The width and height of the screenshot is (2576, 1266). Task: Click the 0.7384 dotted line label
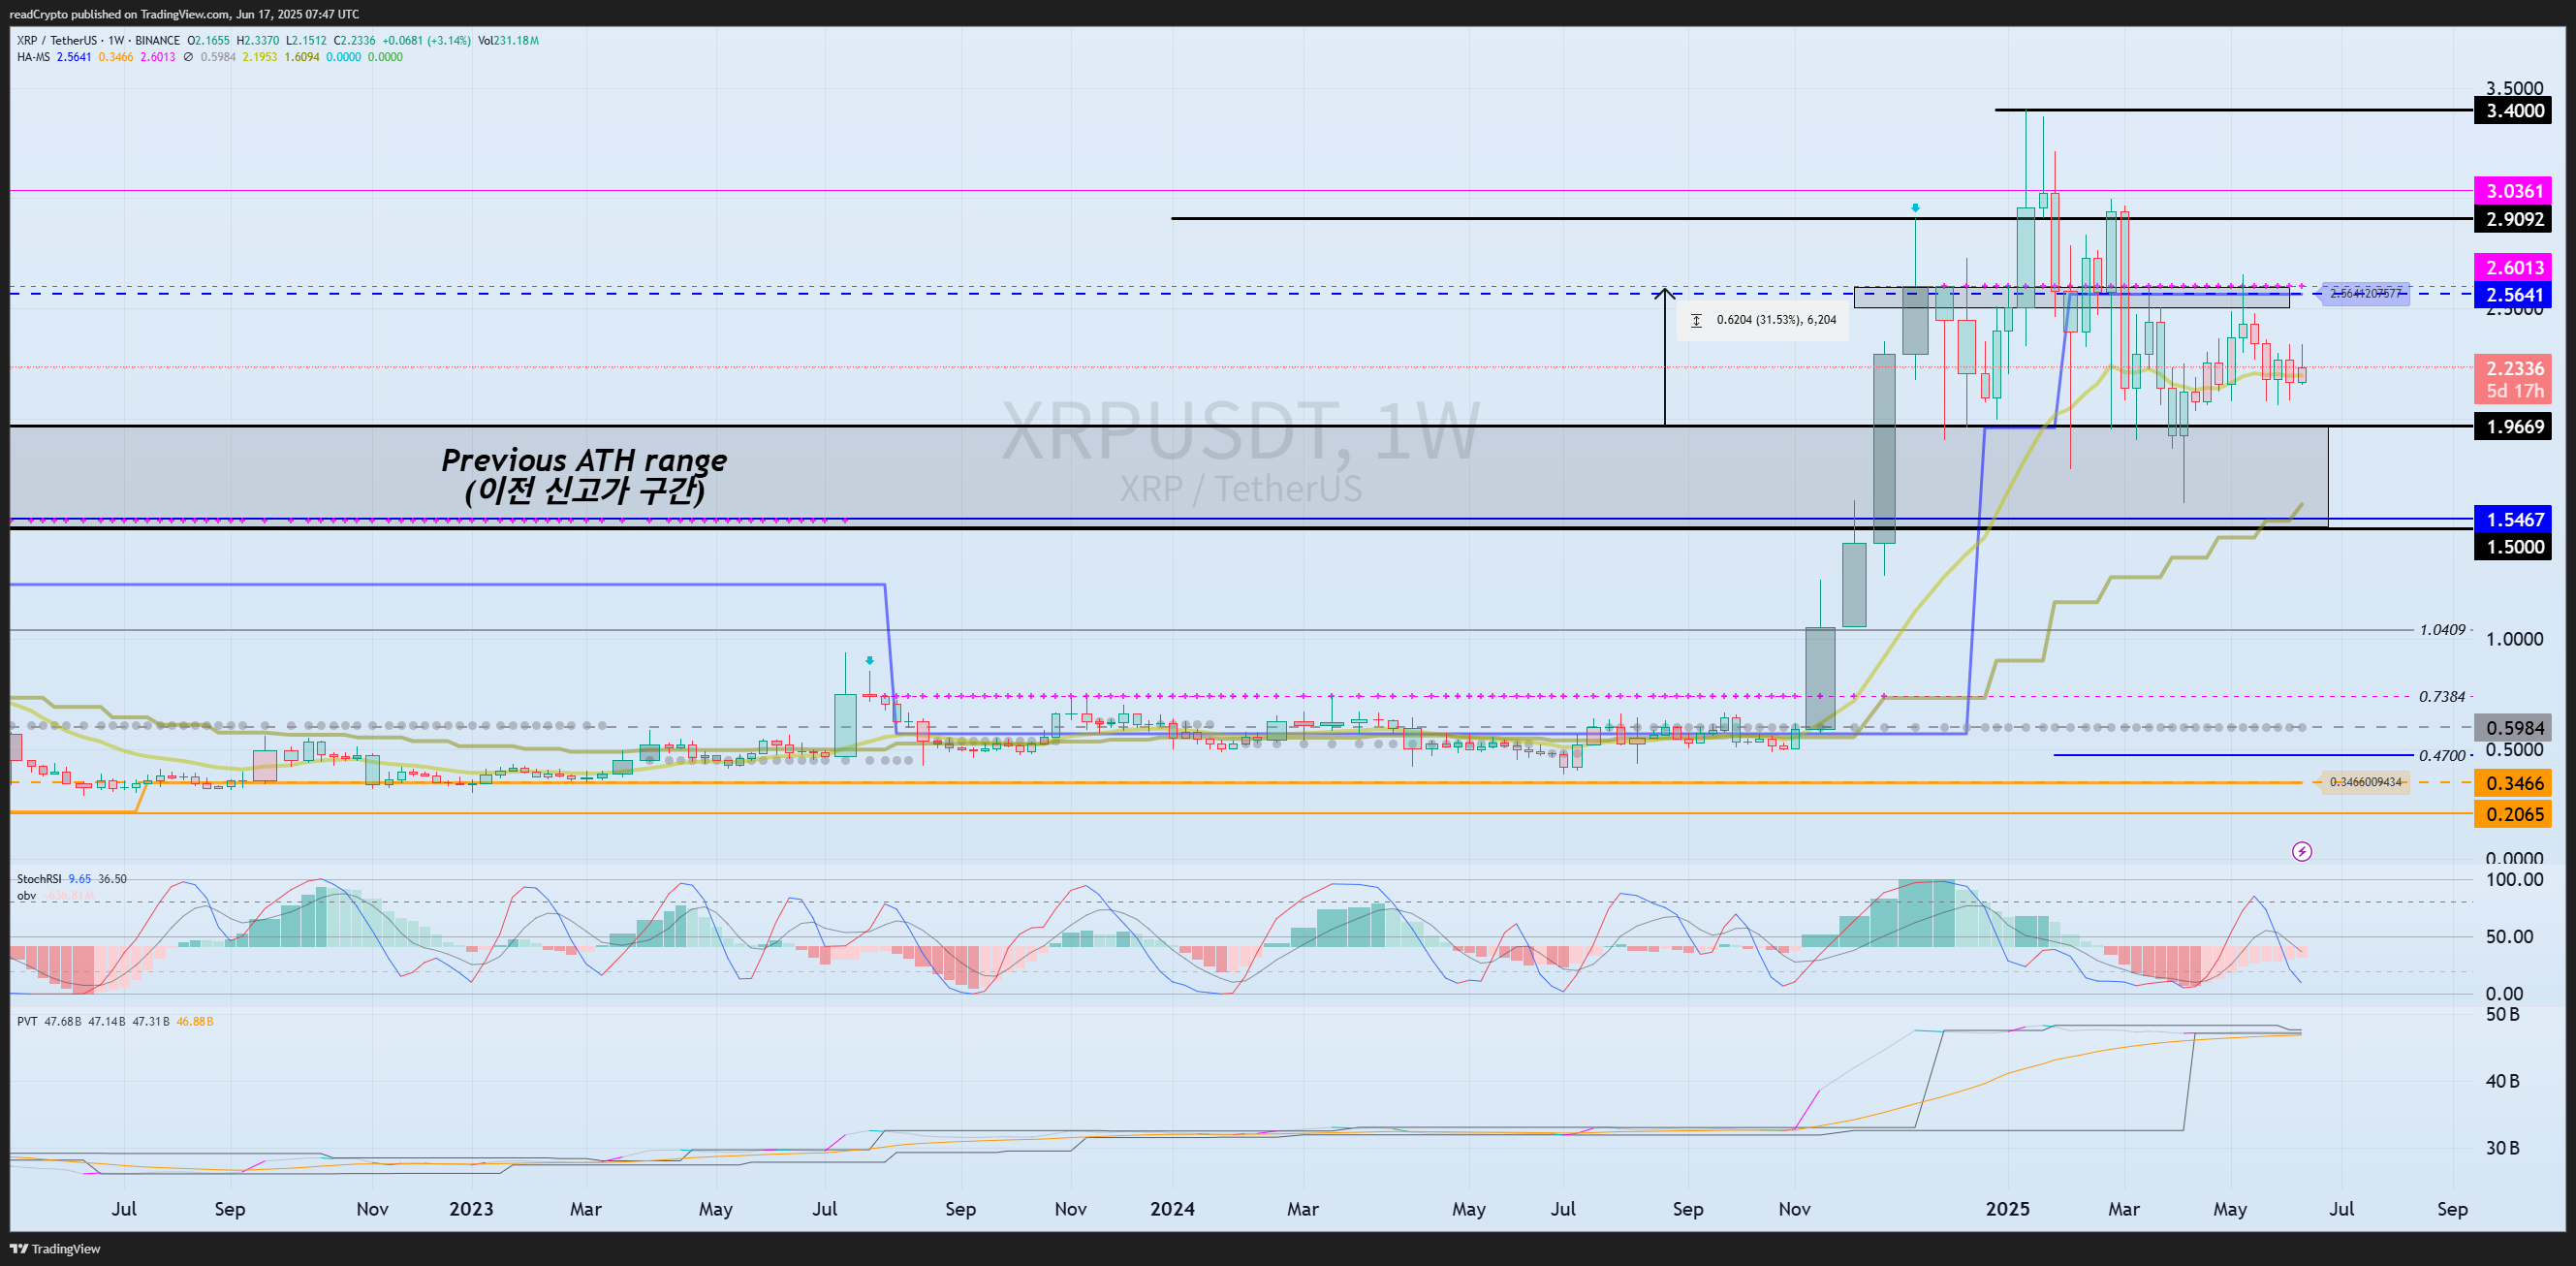click(x=2442, y=696)
